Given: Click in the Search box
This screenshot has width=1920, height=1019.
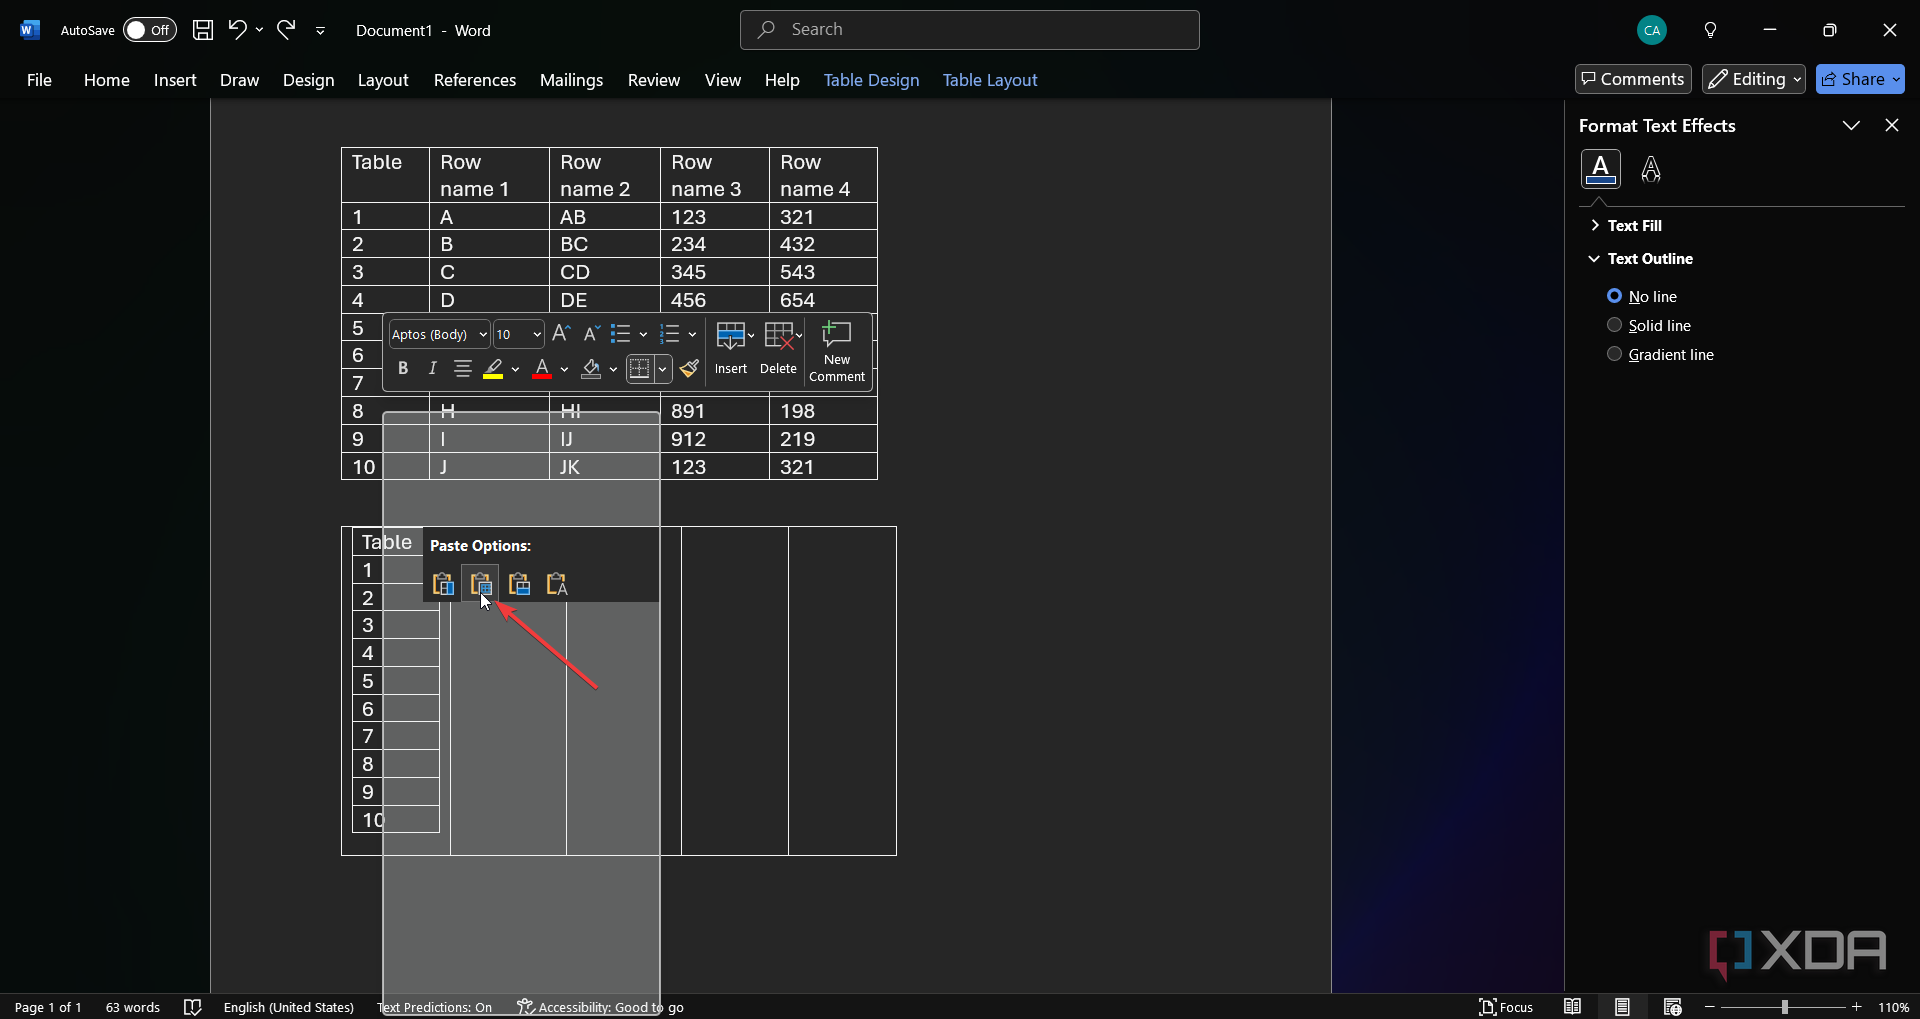Looking at the screenshot, I should 970,30.
